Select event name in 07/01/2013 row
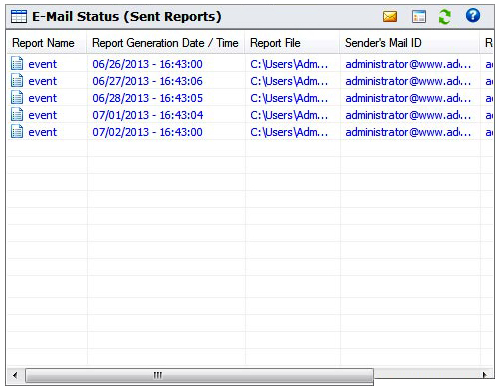Screen dimensions: 500x390 [43, 115]
